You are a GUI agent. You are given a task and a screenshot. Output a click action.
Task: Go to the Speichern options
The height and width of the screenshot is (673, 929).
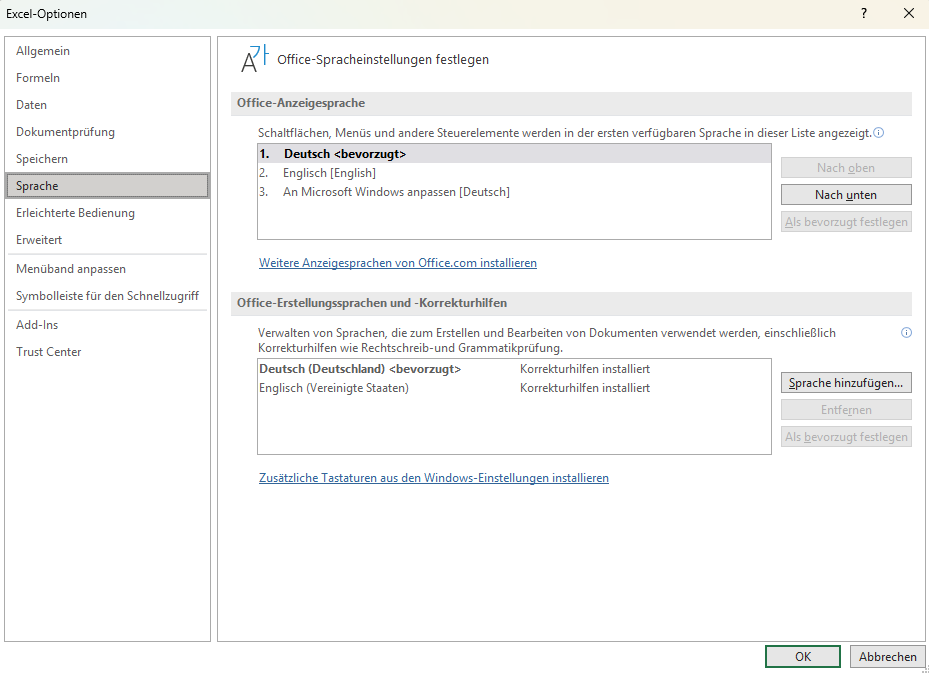[42, 159]
